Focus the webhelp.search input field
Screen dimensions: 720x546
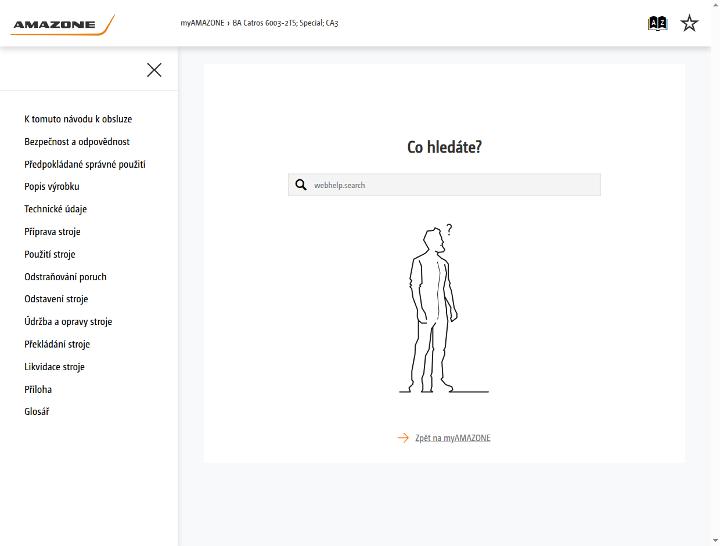coord(444,185)
